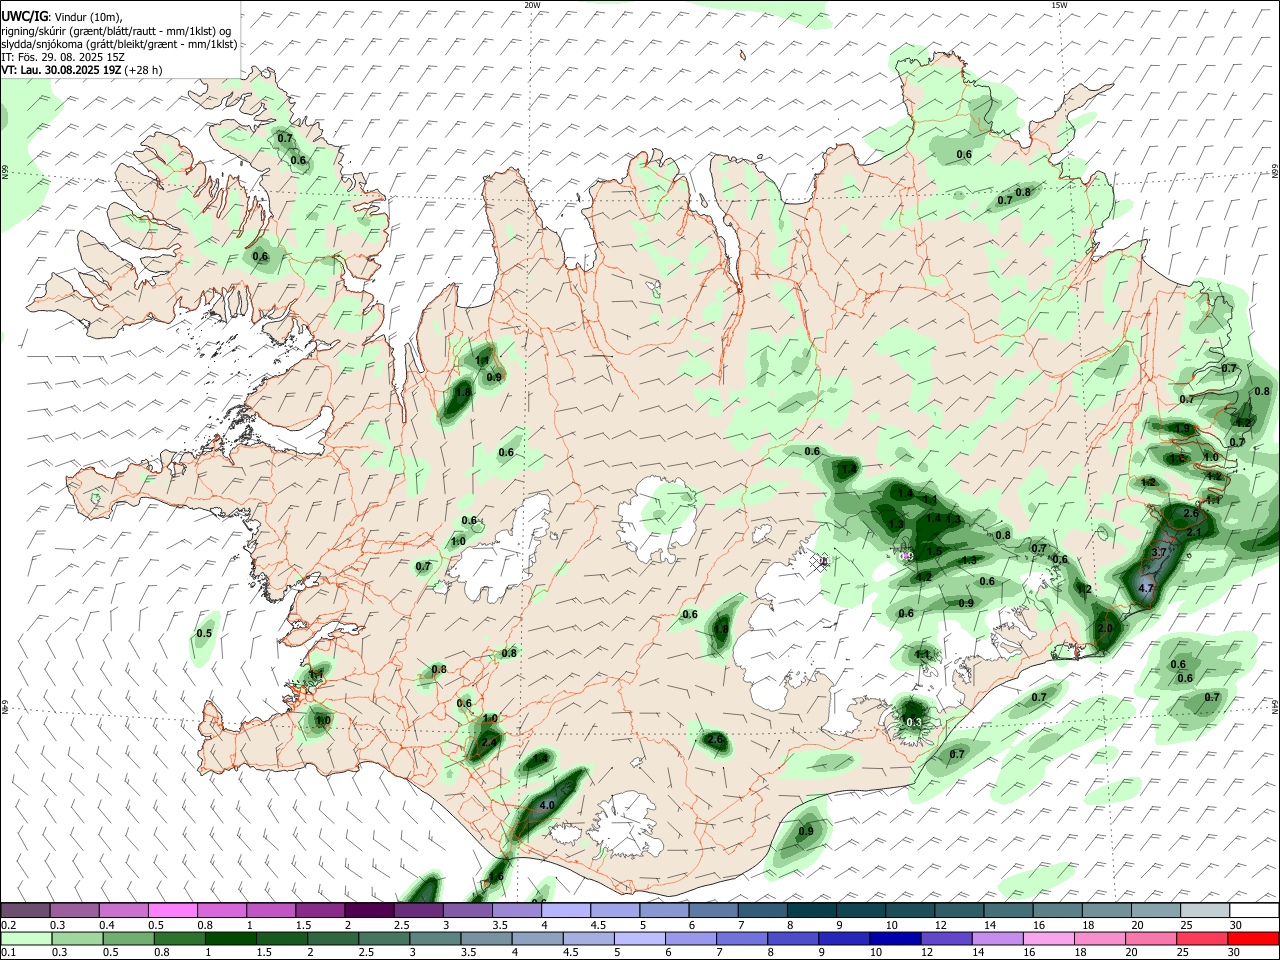Select the 1.8 value beside the 0.9 label
Screen dimensions: 1280x960
[x=462, y=392]
